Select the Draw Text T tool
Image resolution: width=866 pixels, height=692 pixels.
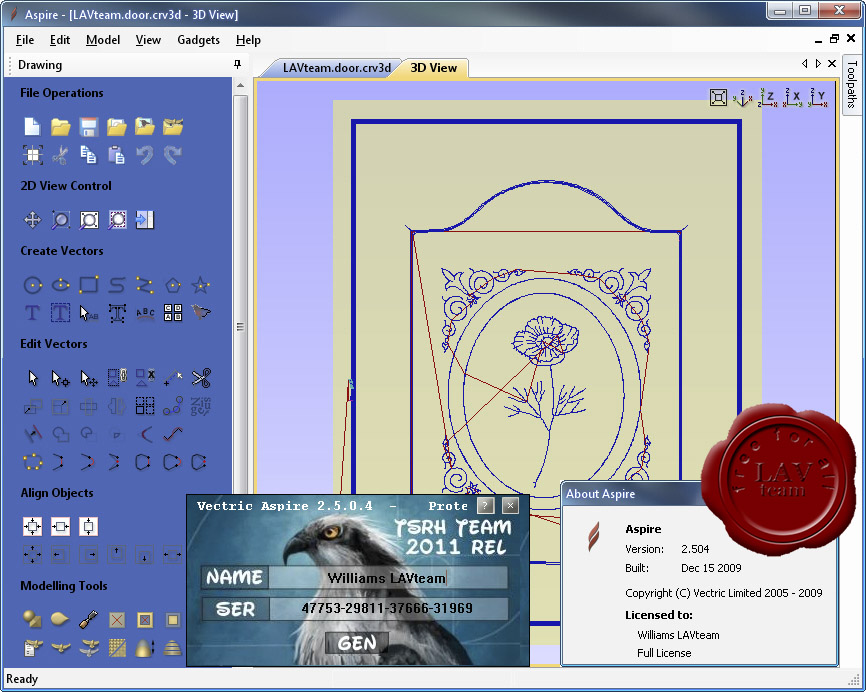point(32,313)
